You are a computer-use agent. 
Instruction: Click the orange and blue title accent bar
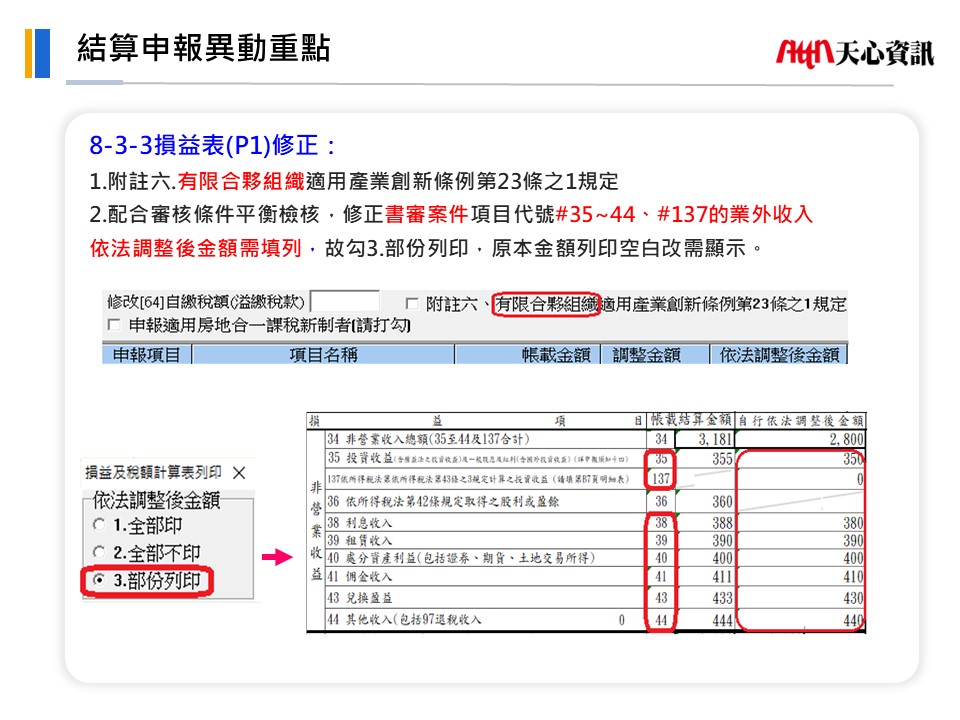[37, 53]
